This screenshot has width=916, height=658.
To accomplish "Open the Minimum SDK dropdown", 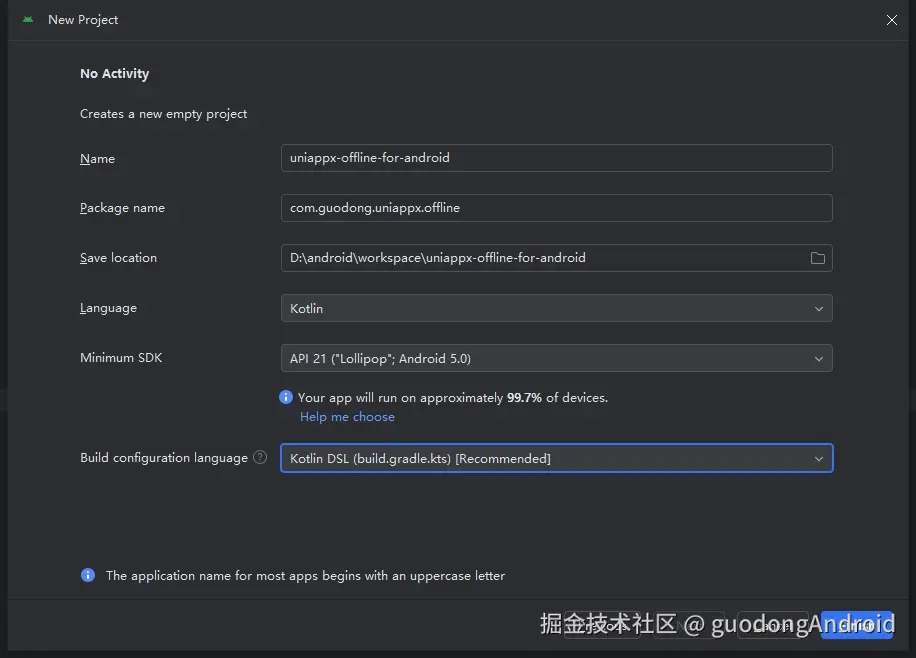I will pos(557,358).
